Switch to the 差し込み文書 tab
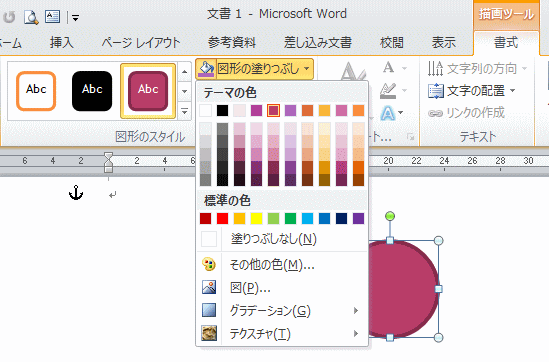The width and height of the screenshot is (549, 362). 318,43
